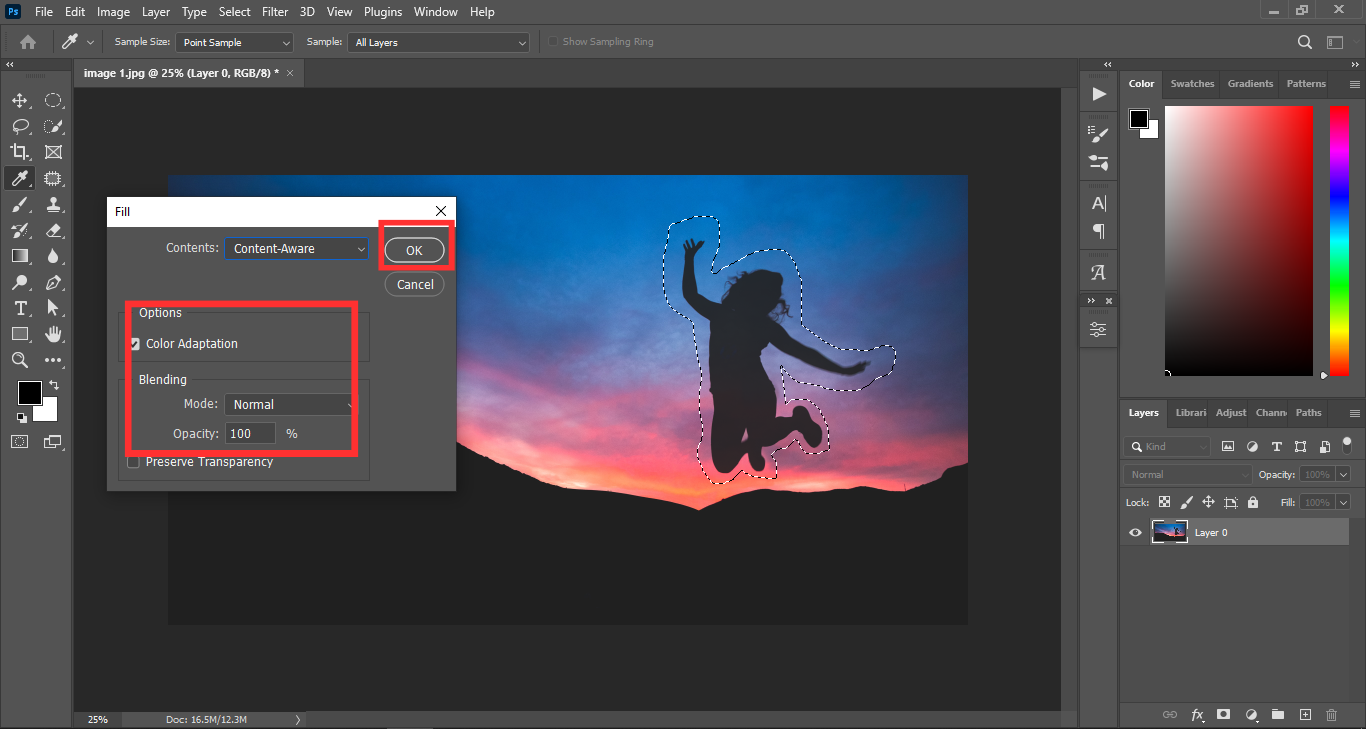Select the Pen tool
The image size is (1366, 729).
[x=53, y=282]
